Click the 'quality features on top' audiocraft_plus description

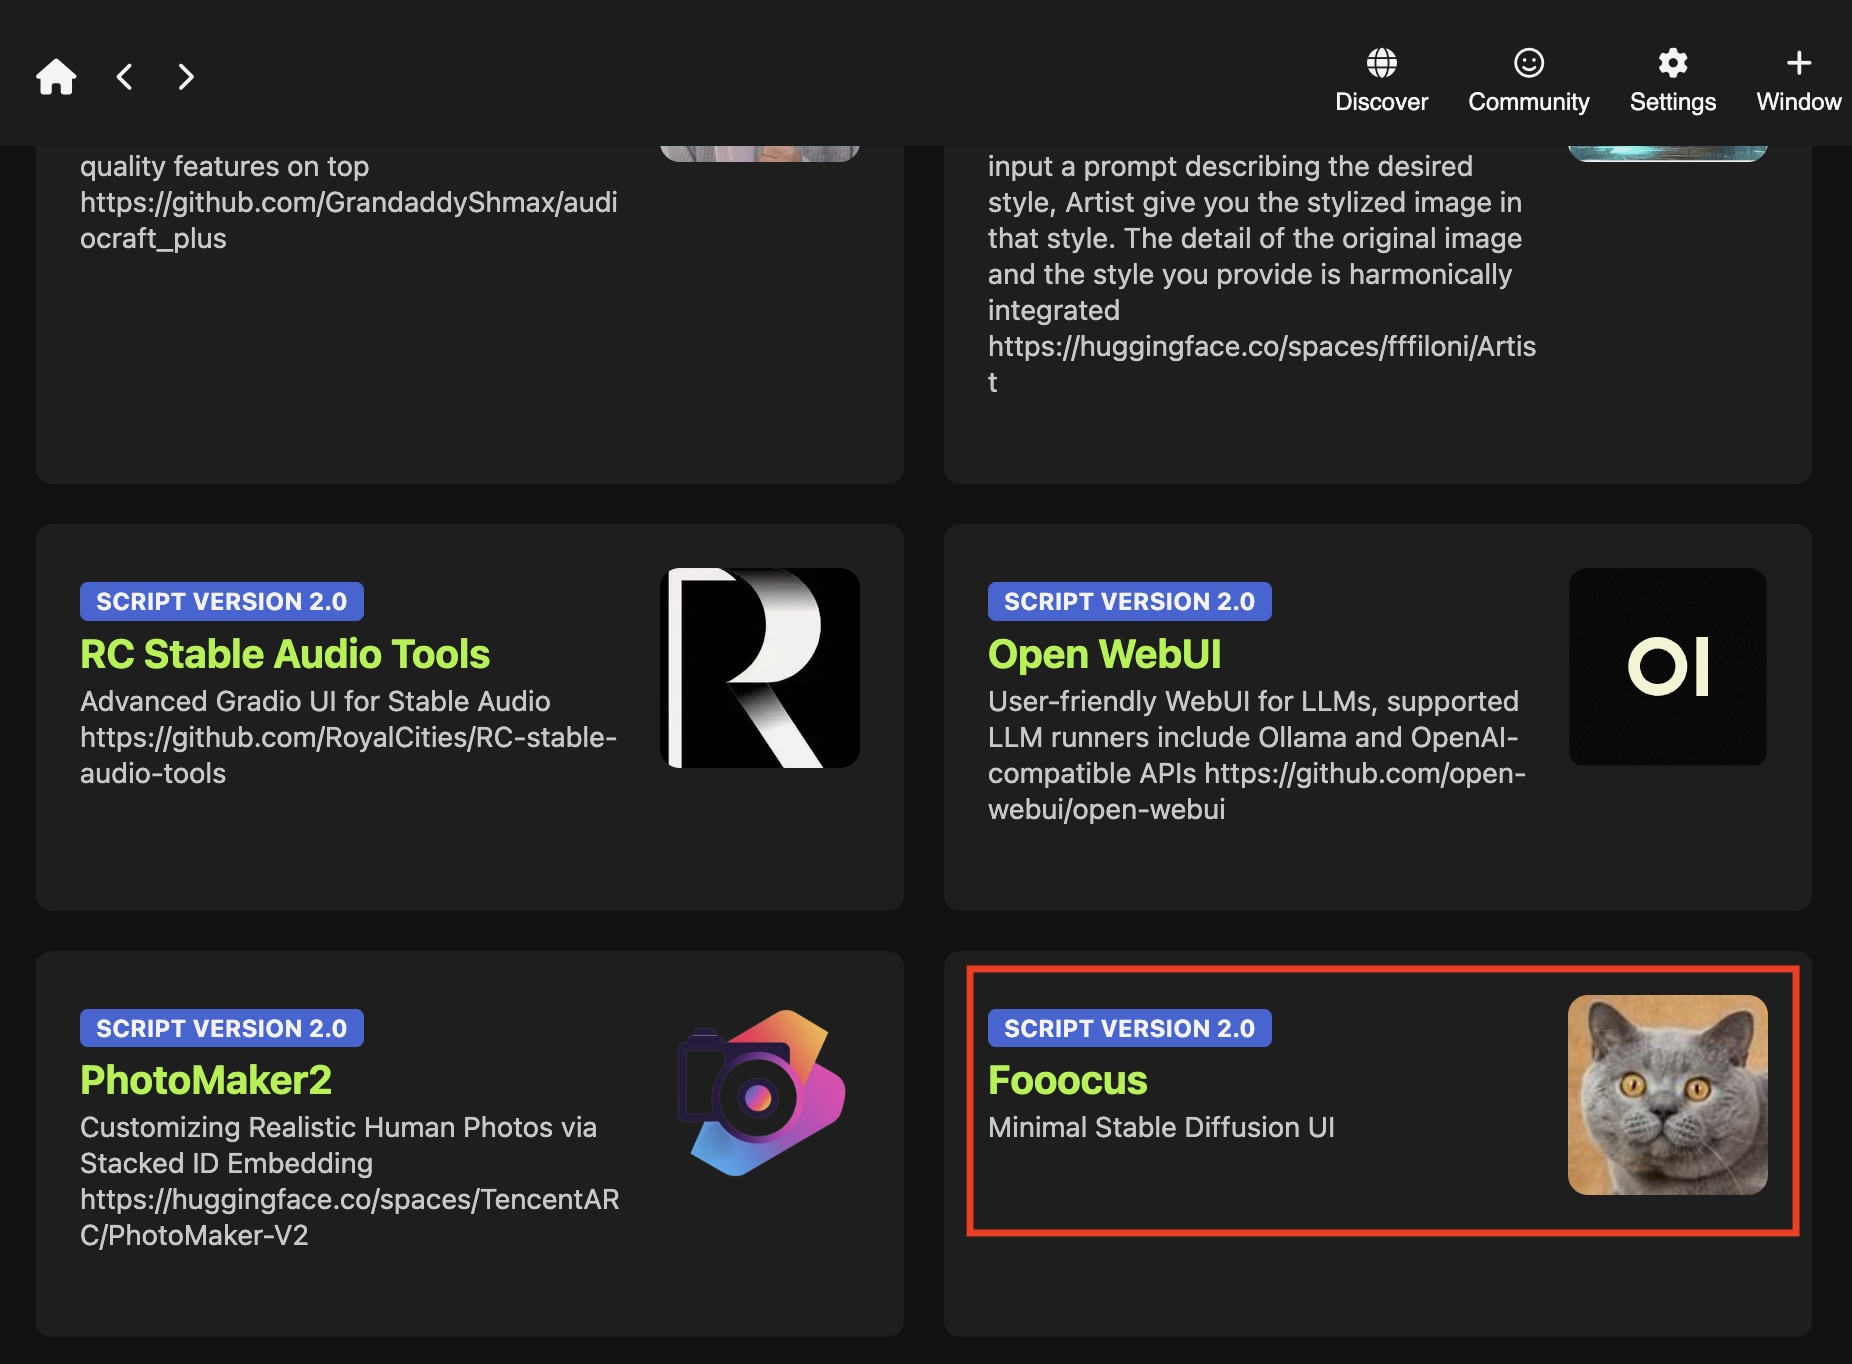click(349, 202)
